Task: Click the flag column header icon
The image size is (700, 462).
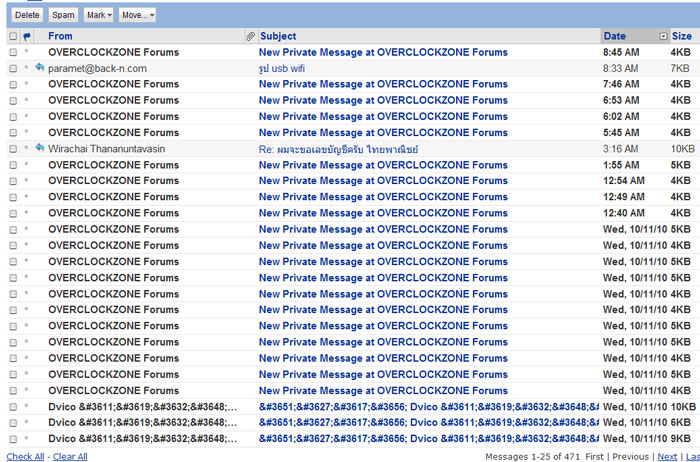Action: pyautogui.click(x=27, y=36)
